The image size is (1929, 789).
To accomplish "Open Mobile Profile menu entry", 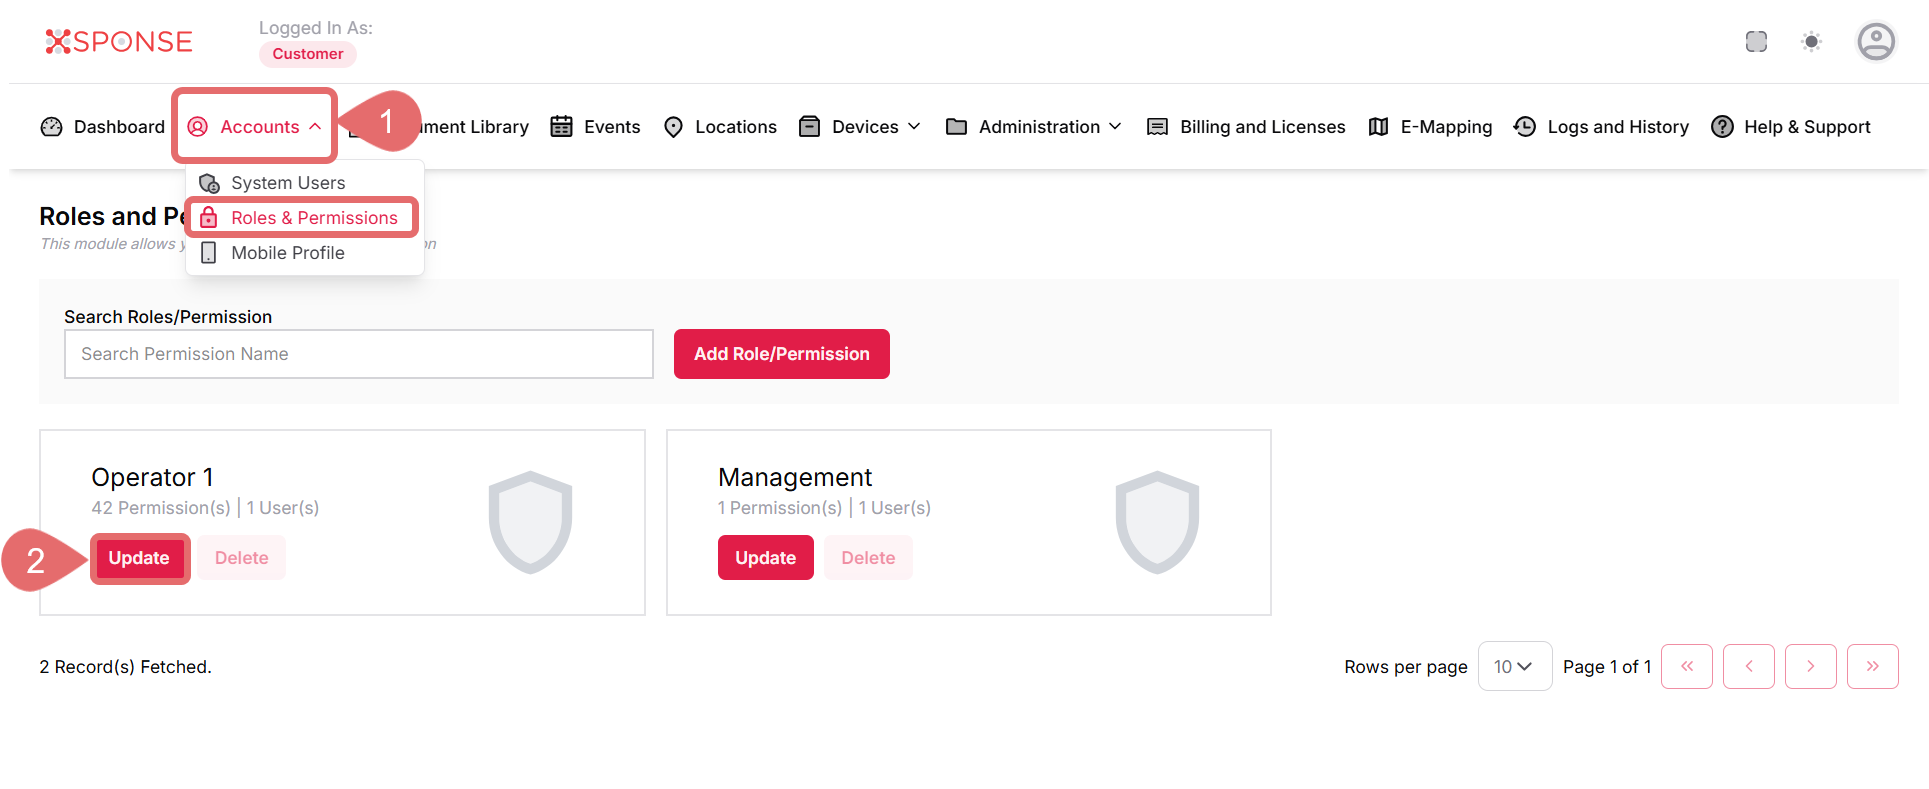I will coord(287,253).
